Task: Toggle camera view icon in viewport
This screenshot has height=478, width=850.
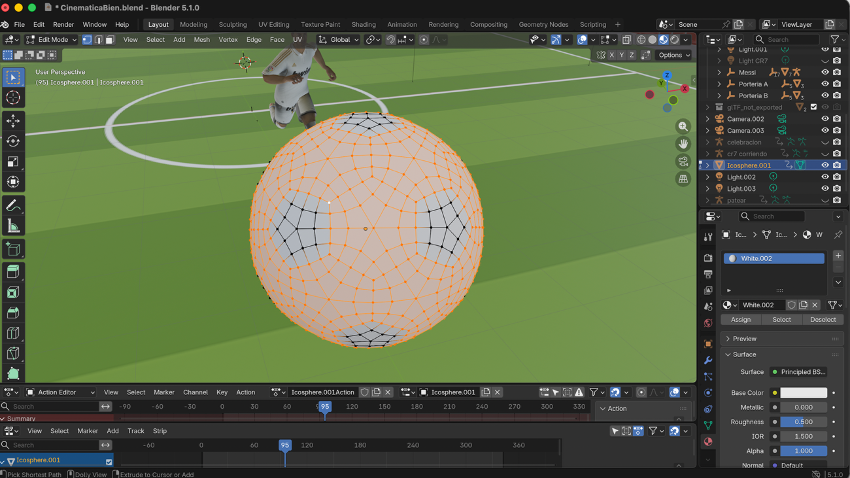Action: [683, 161]
